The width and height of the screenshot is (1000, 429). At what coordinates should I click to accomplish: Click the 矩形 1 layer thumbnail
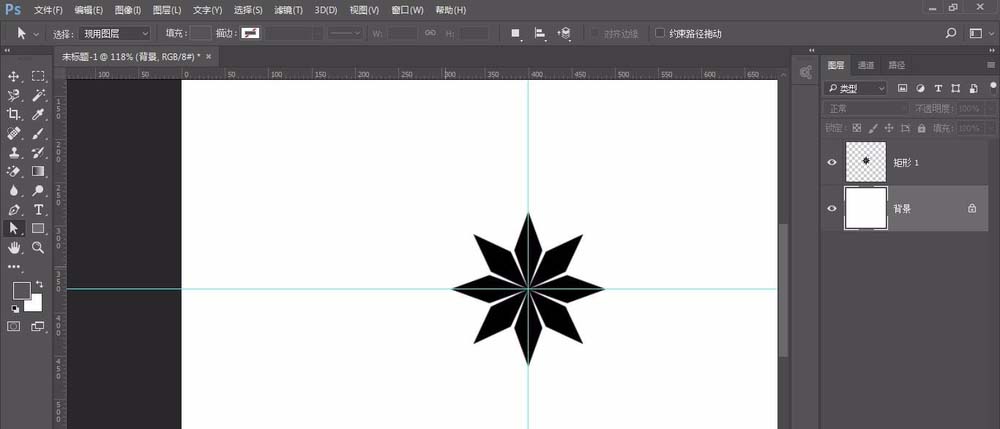865,161
